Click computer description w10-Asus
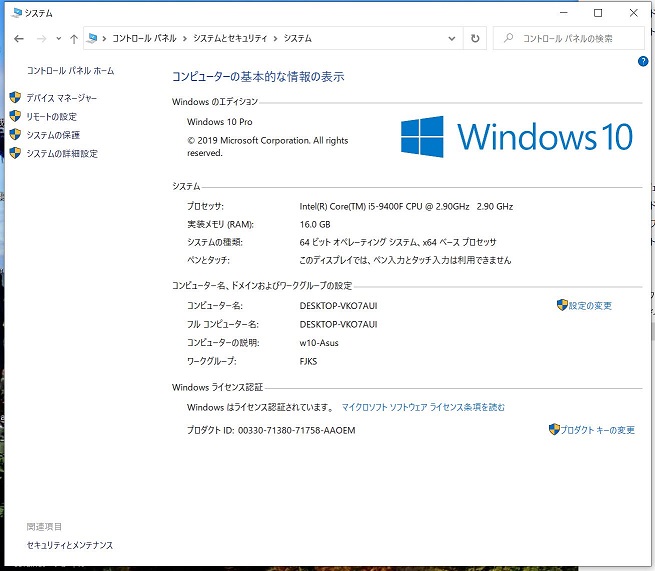 [319, 343]
